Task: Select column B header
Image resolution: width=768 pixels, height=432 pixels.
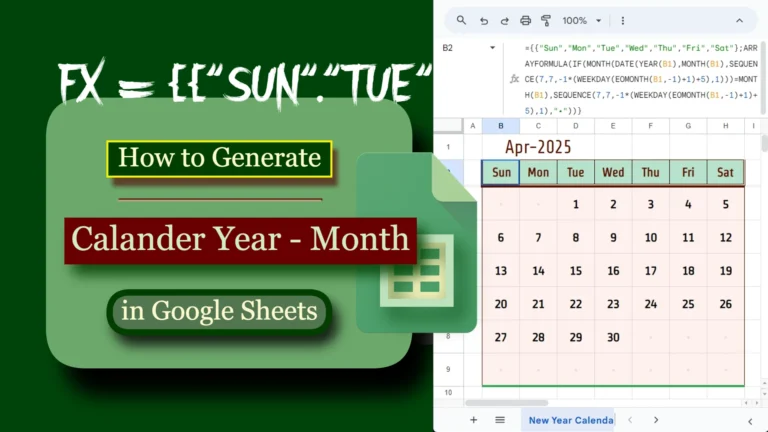Action: 501,126
